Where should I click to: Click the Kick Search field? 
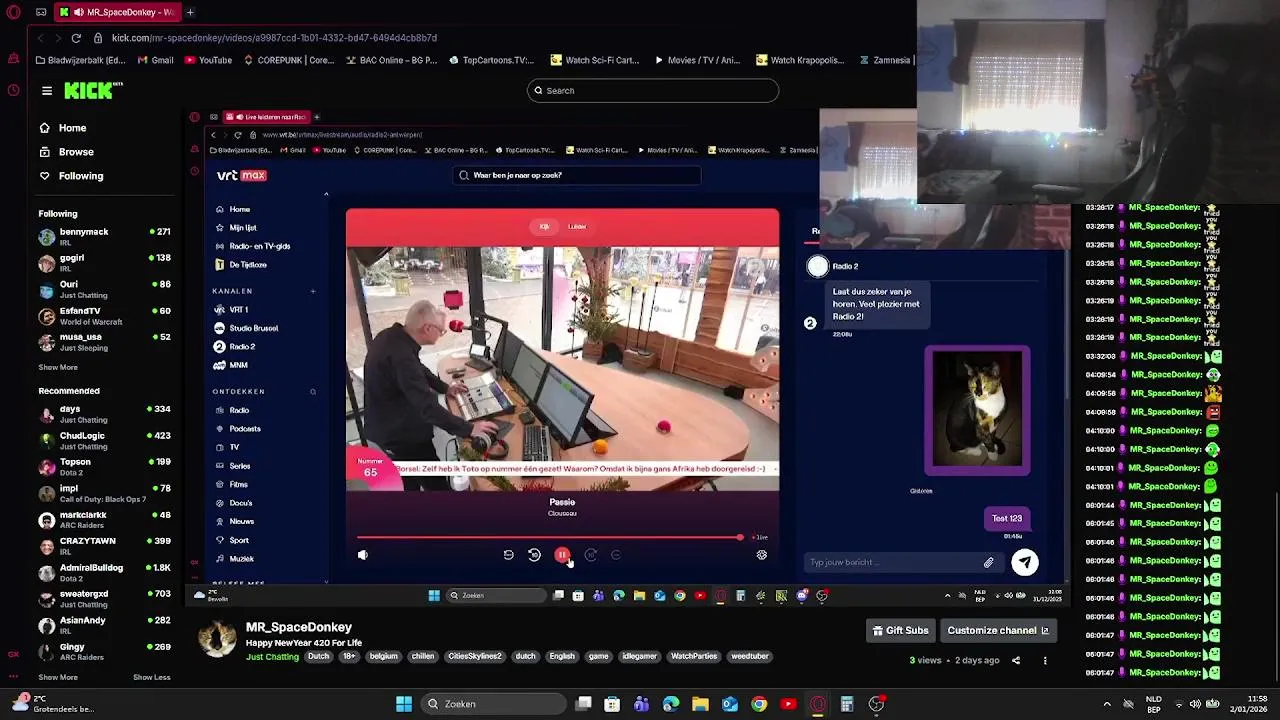[653, 91]
